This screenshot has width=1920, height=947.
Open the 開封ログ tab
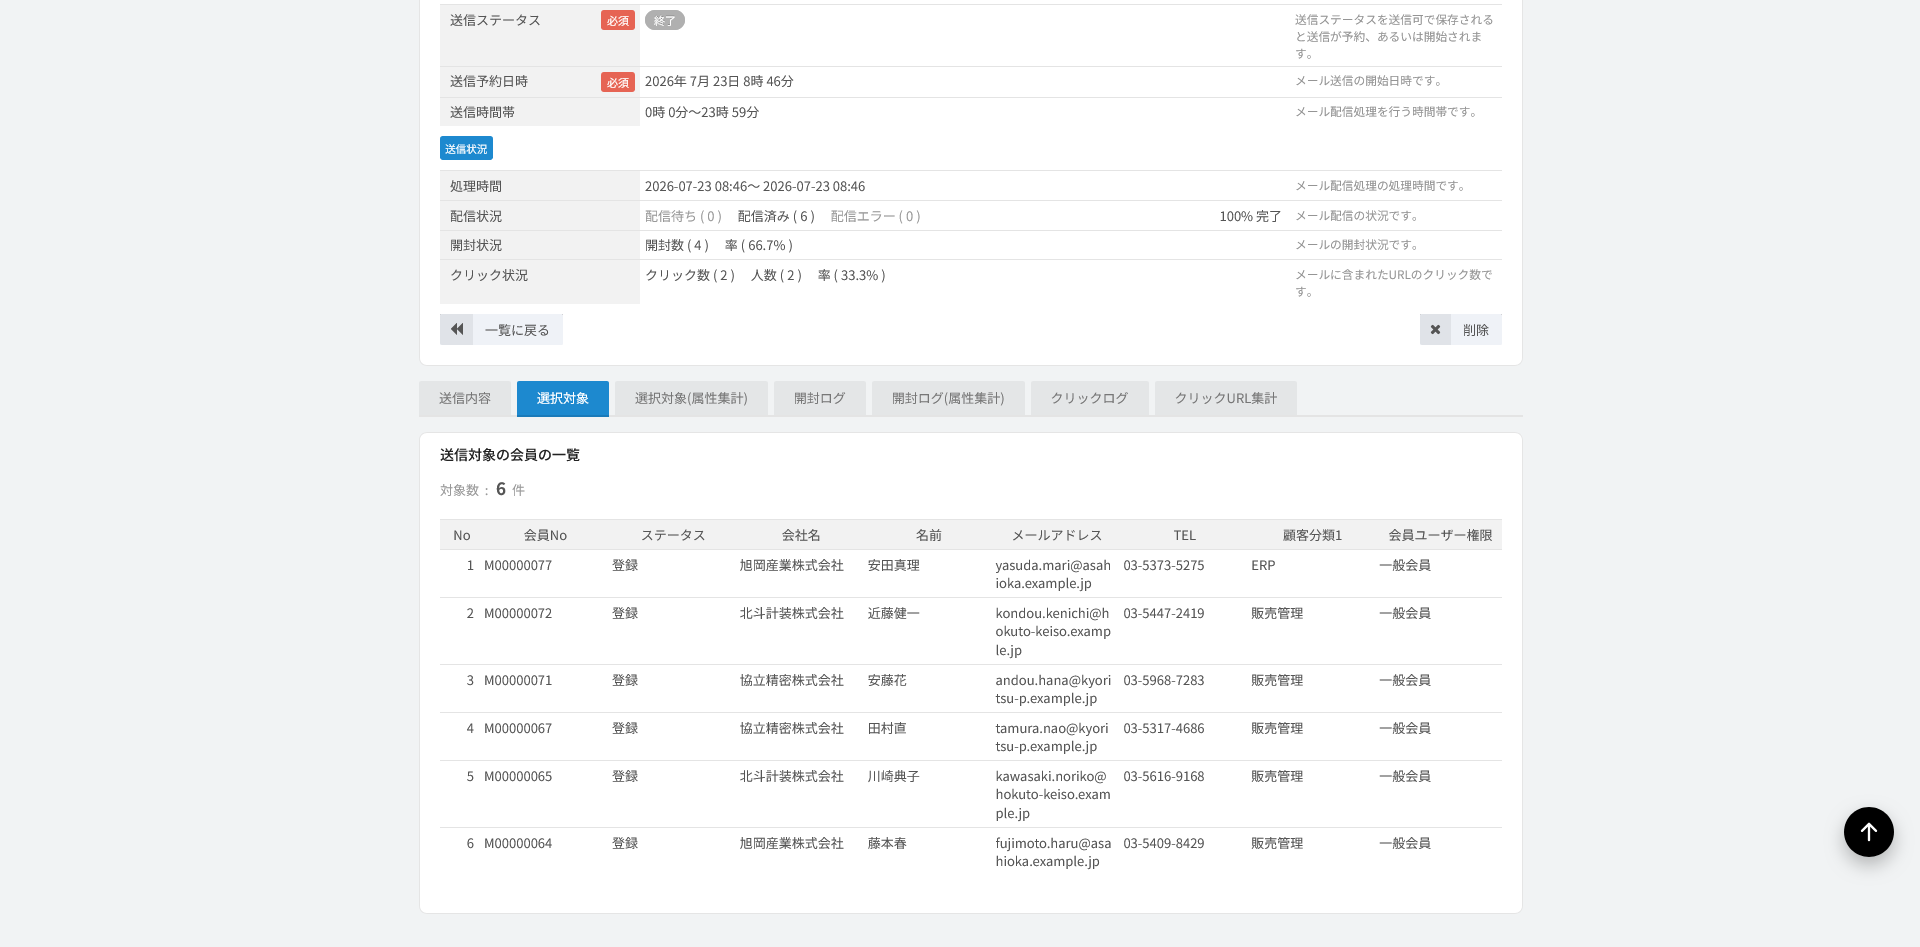(820, 398)
